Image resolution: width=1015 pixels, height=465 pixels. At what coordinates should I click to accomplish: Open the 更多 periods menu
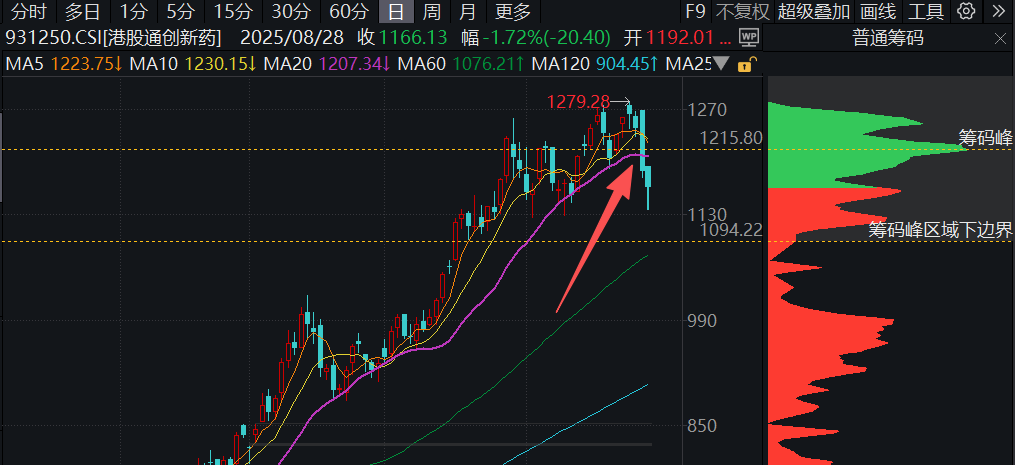(513, 11)
